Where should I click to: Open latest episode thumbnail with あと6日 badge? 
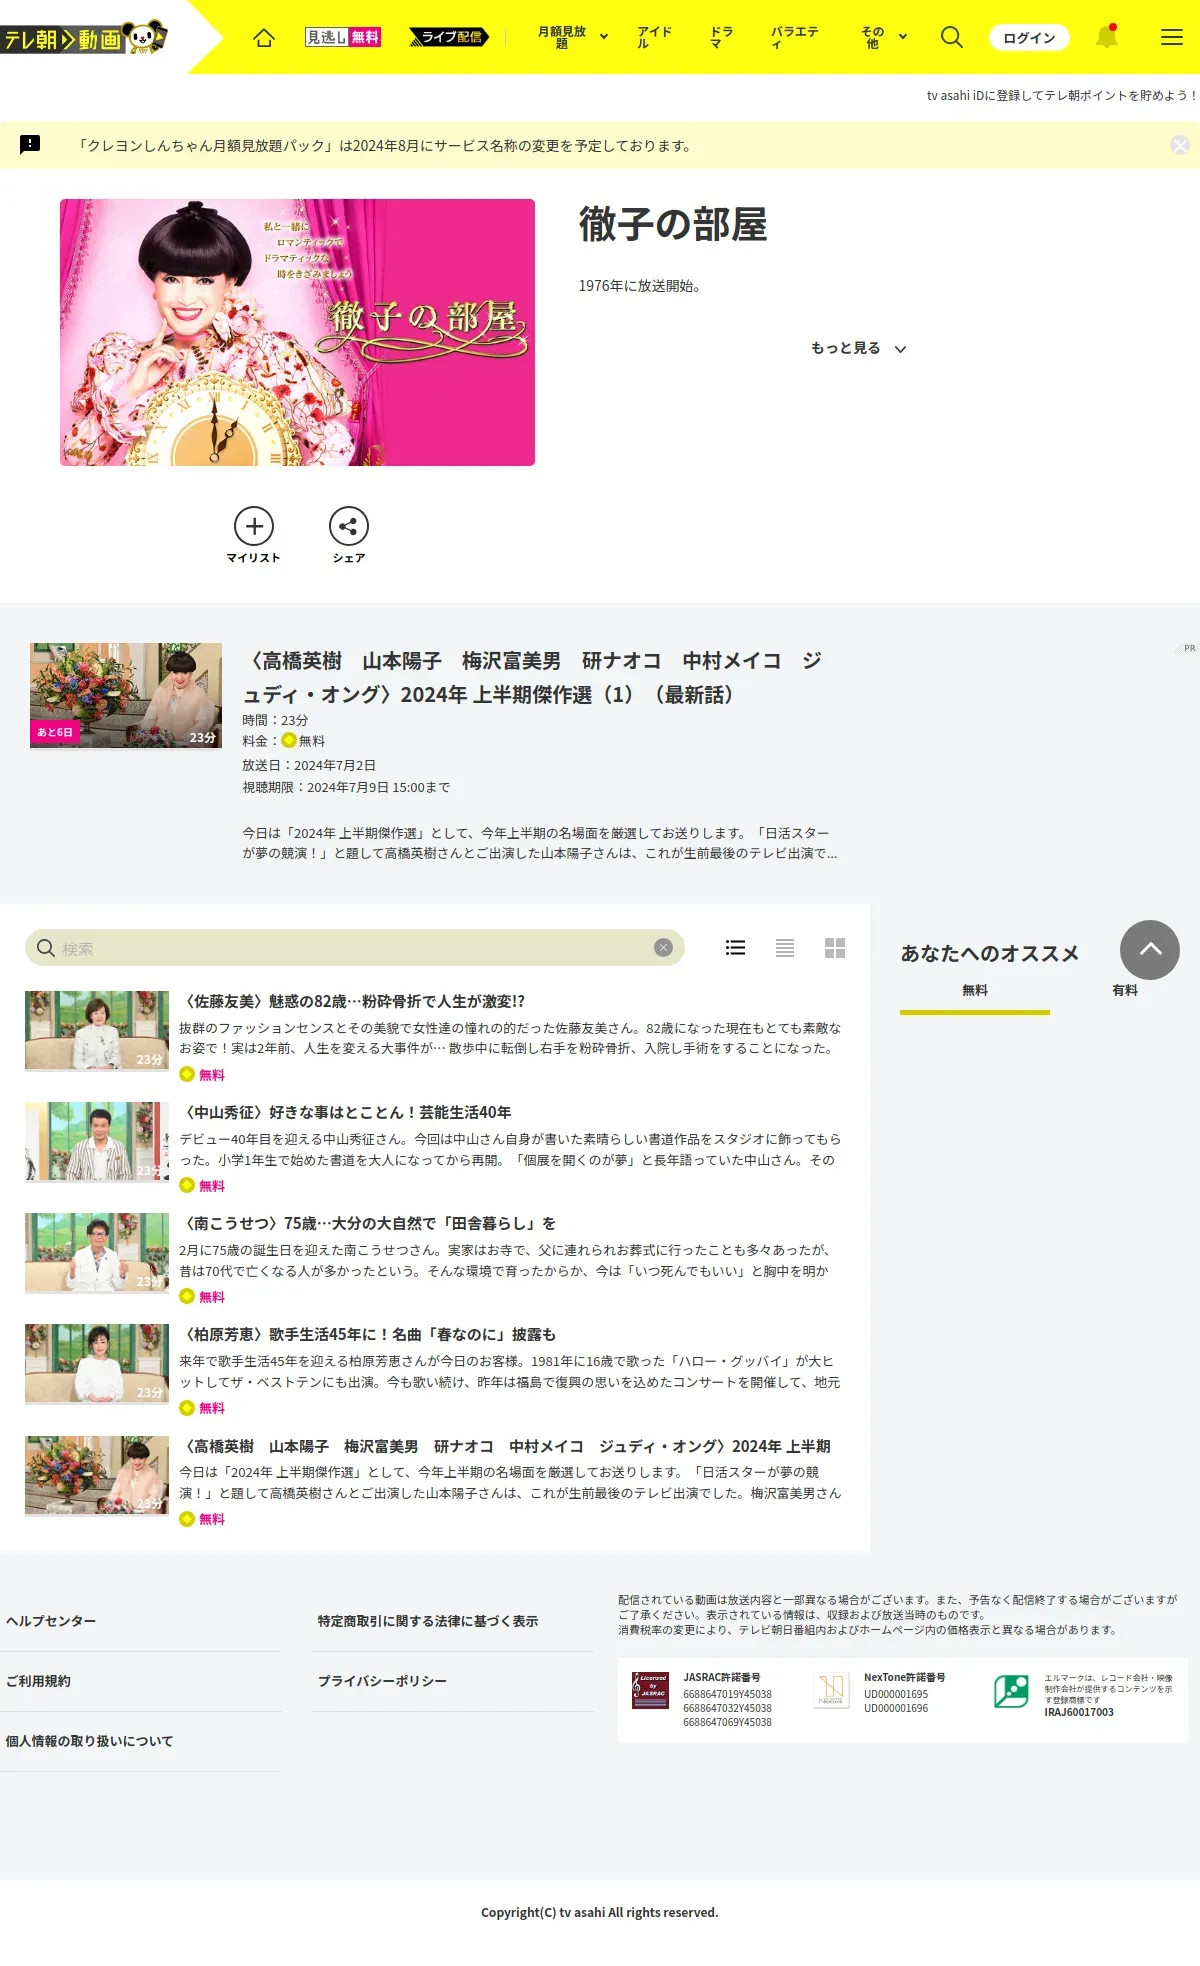(126, 695)
